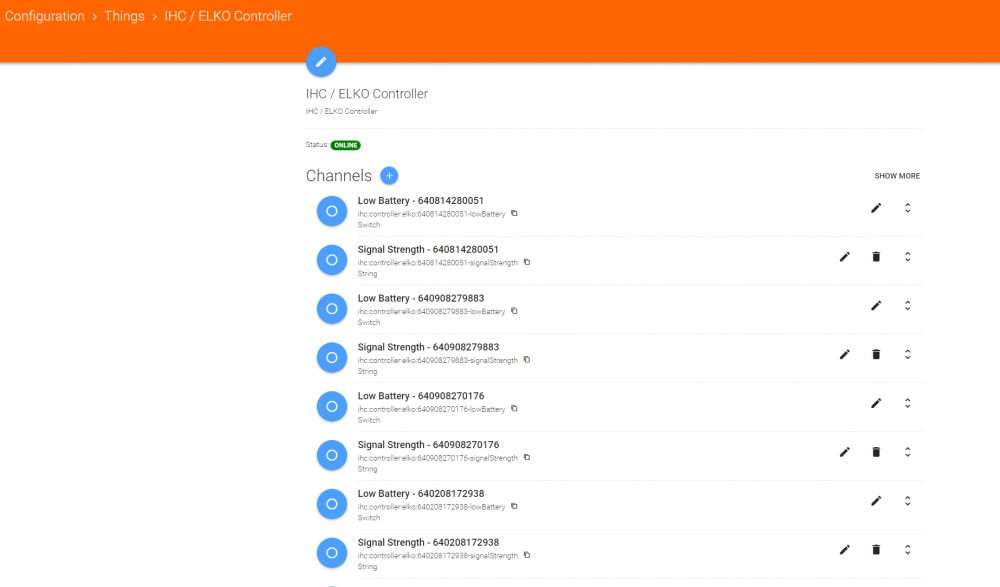Click the SHOW MORE button
The image size is (1000, 587).
(x=897, y=176)
